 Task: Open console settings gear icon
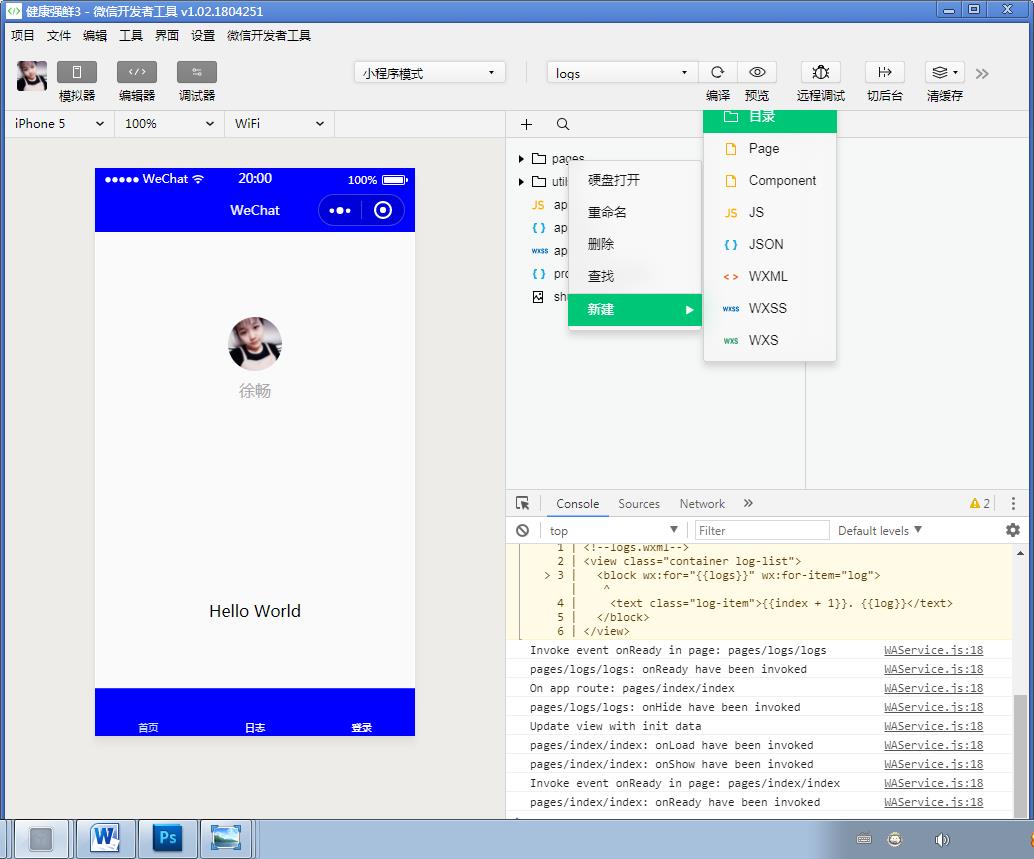pyautogui.click(x=1013, y=530)
